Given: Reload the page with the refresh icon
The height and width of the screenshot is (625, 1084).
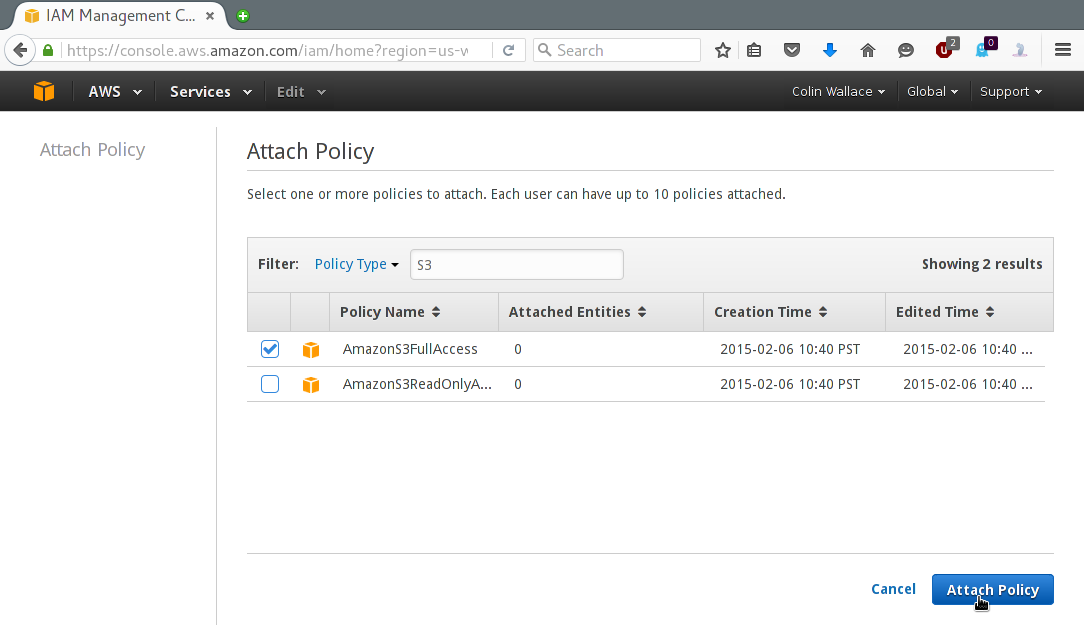Looking at the screenshot, I should 508,50.
